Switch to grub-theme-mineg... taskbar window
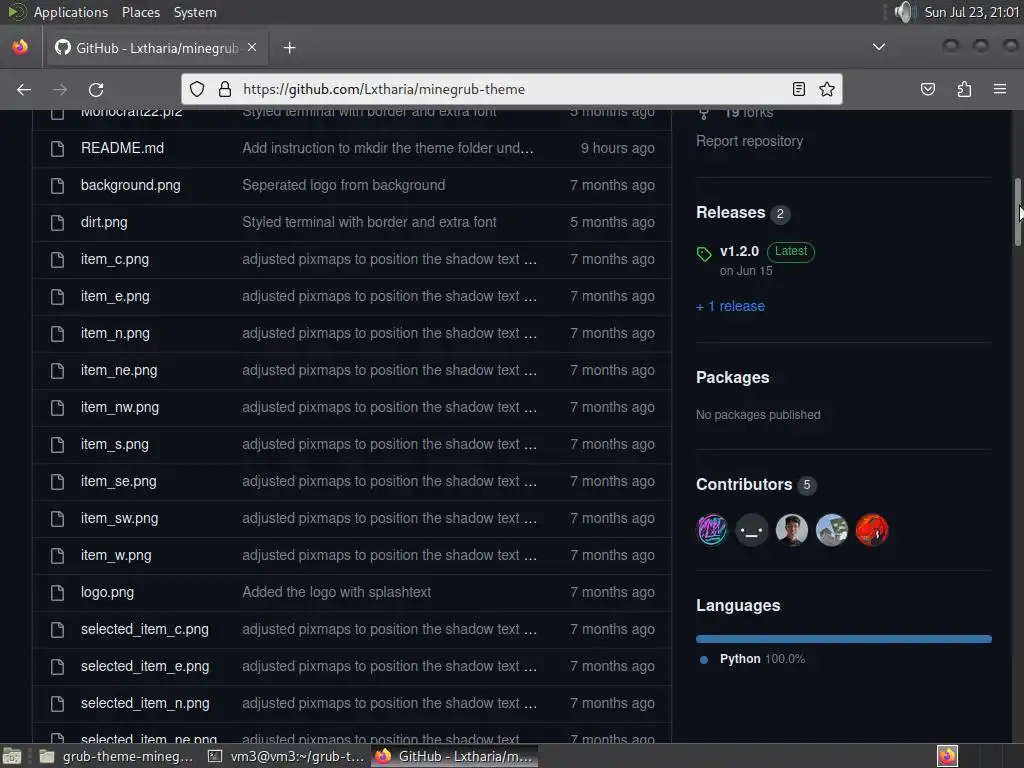 [118, 756]
